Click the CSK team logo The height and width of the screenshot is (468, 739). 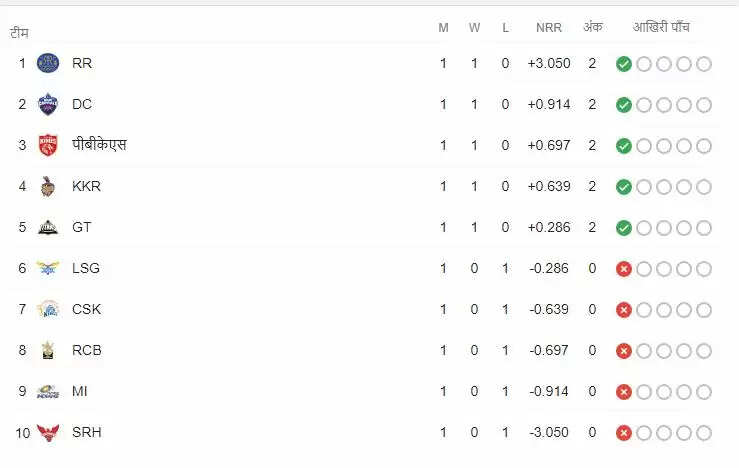[48, 309]
